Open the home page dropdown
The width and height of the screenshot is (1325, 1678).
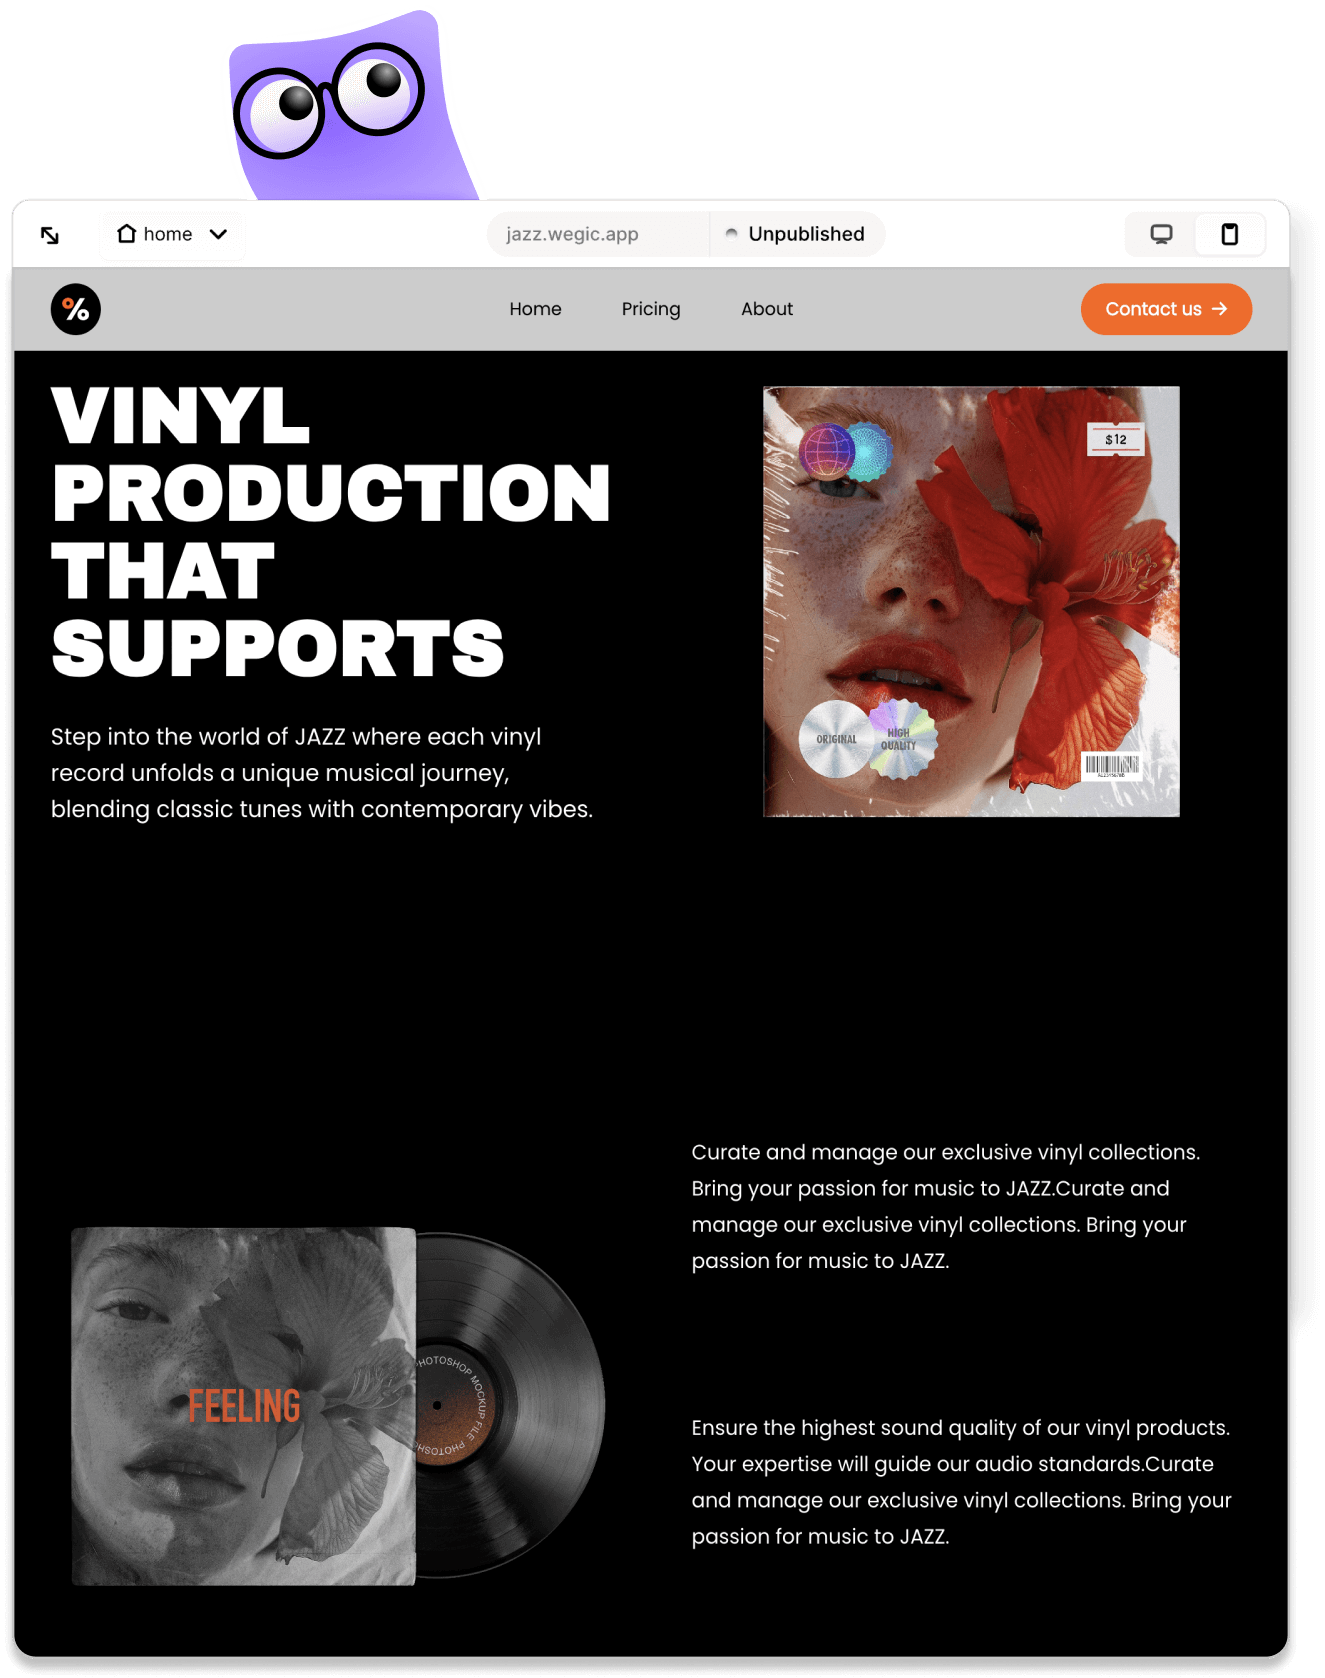tap(173, 234)
